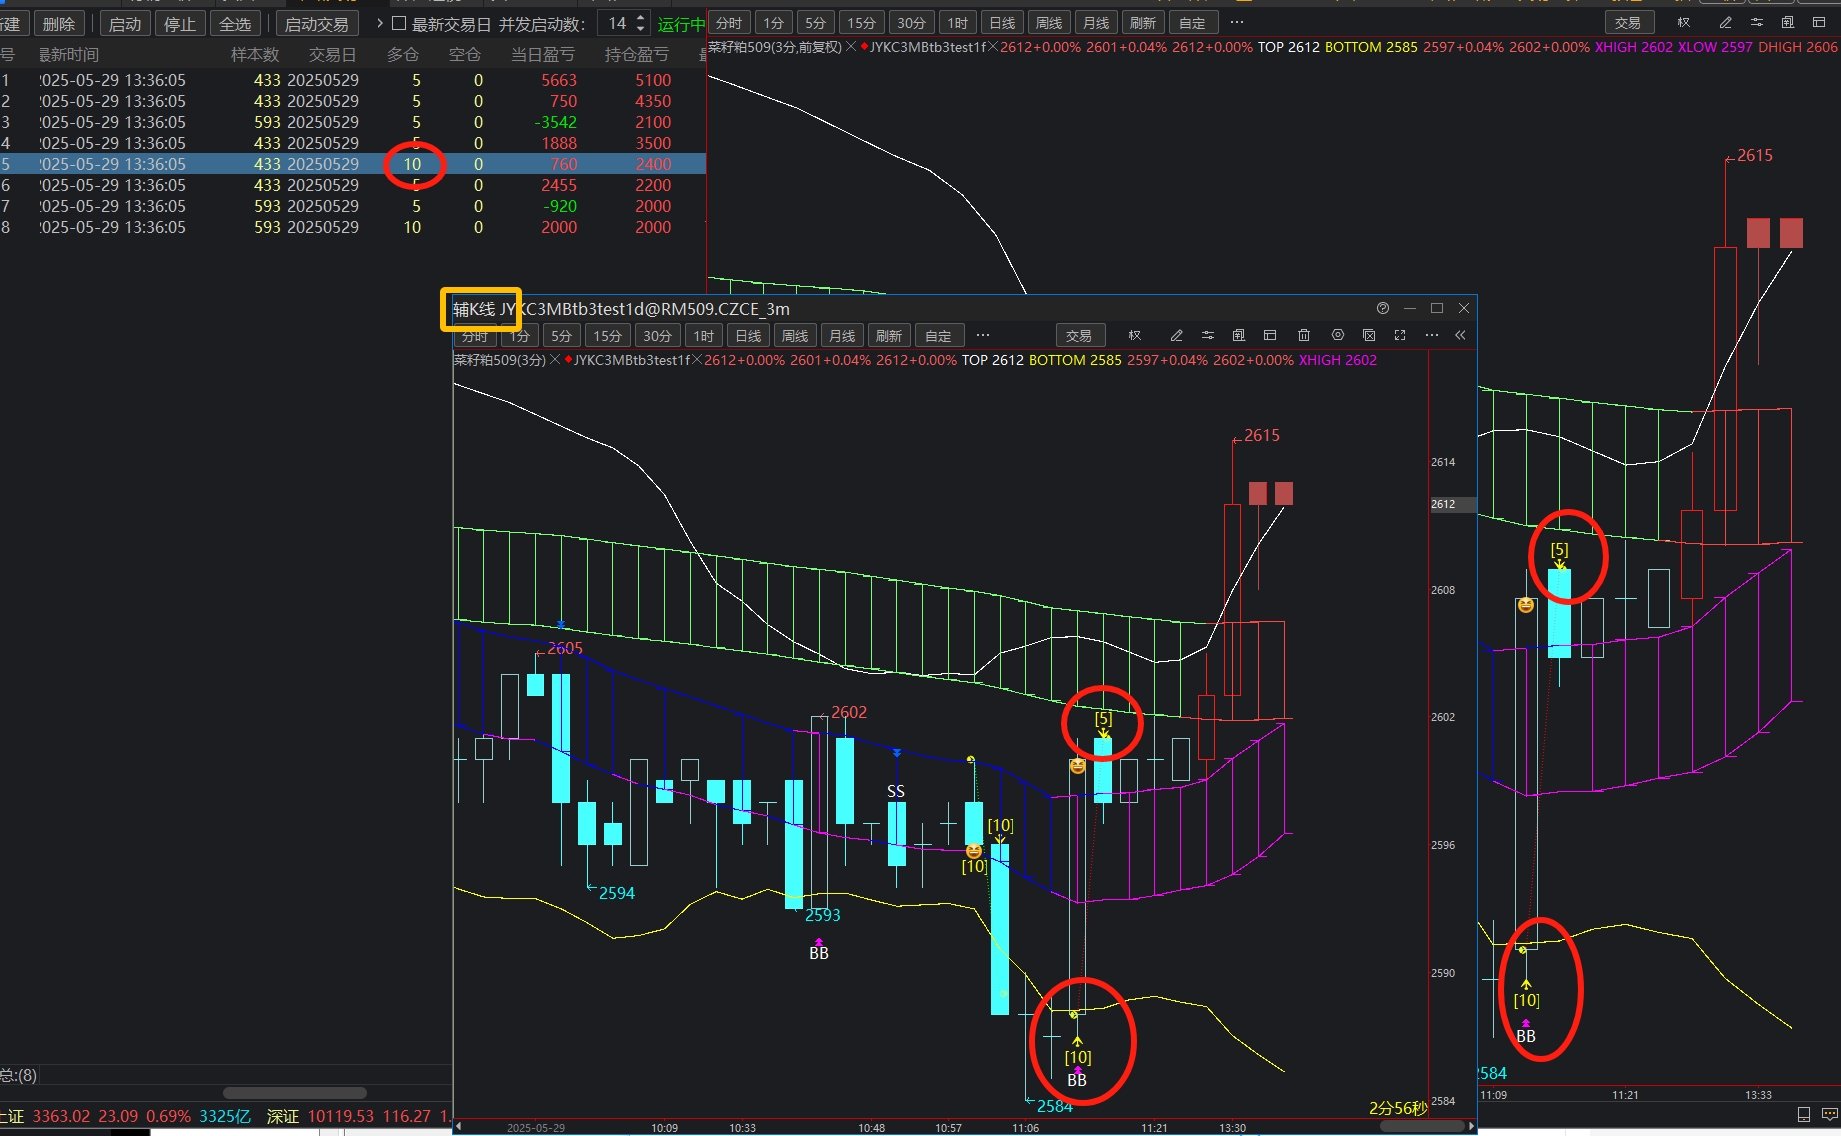The image size is (1841, 1136).
Task: Toggle the 最新交易日 checkbox
Action: [399, 23]
